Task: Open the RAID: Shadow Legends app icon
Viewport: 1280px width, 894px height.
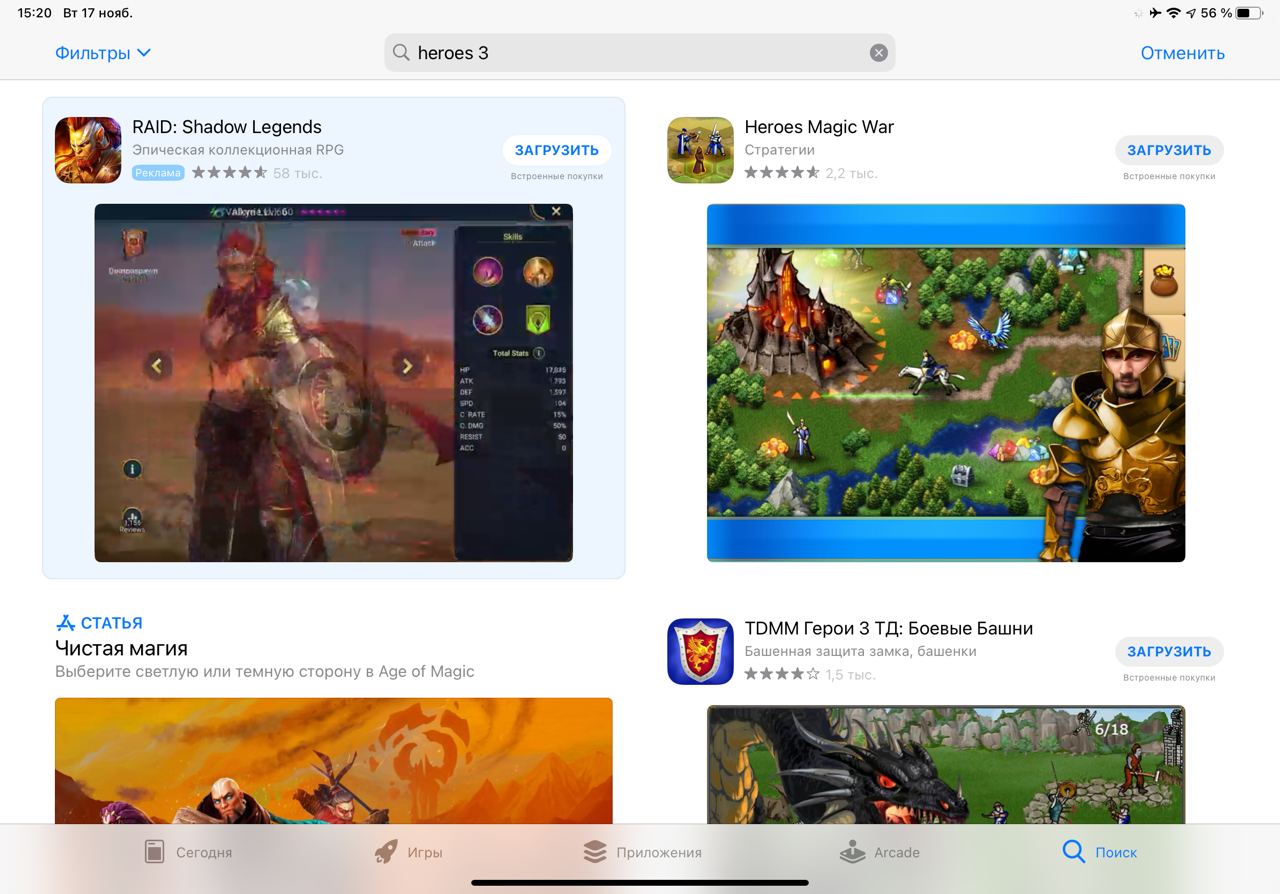Action: coord(88,150)
